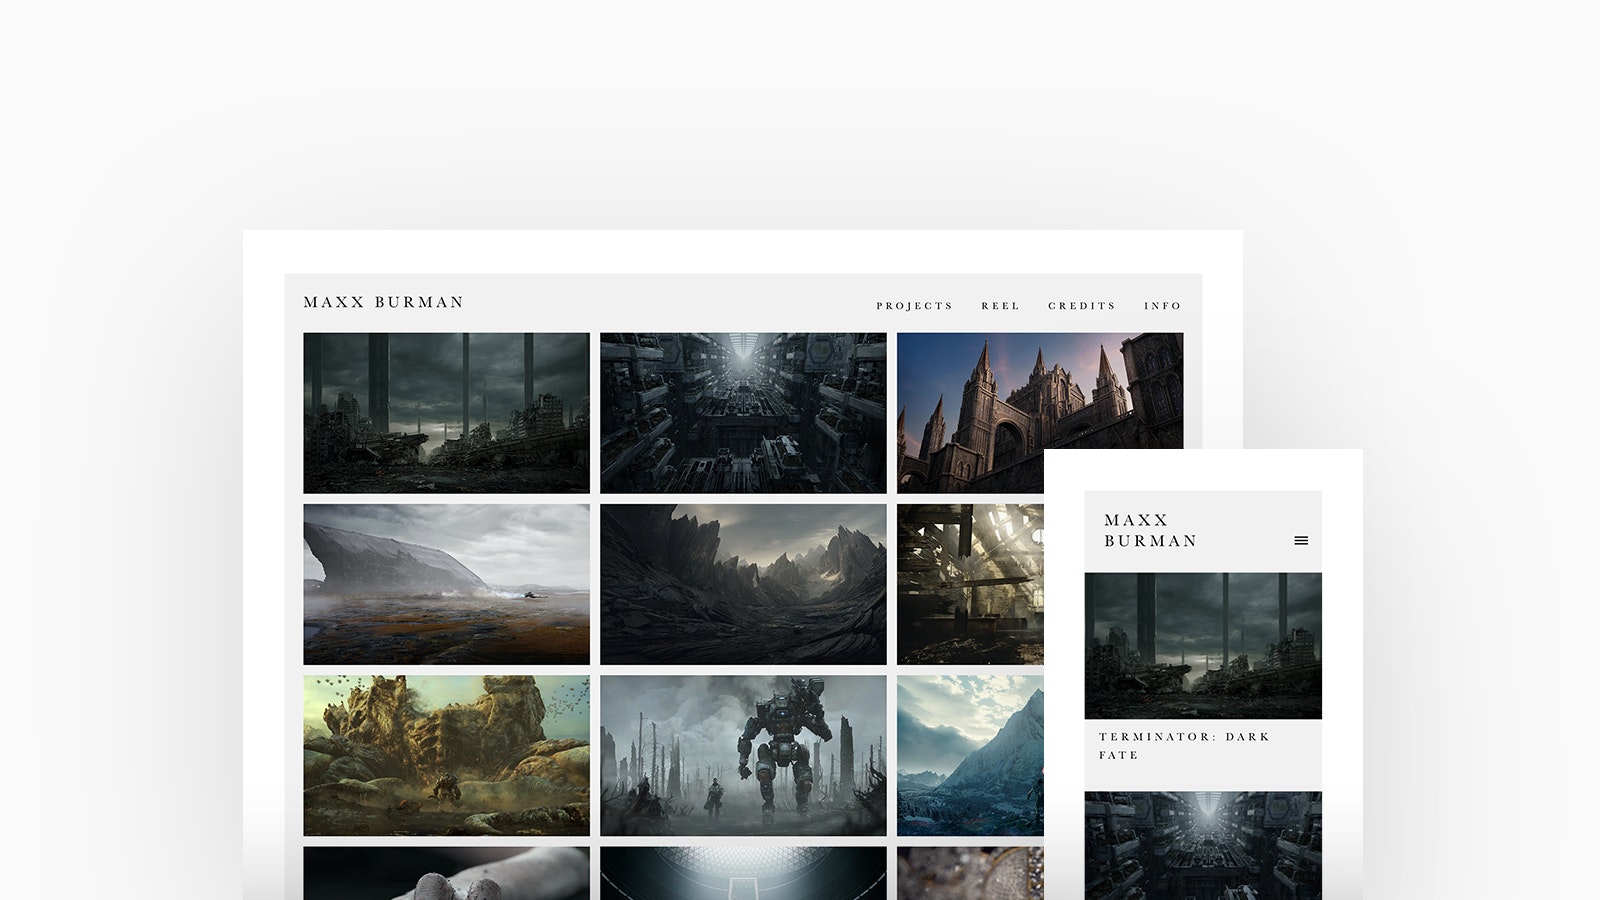
Task: Open the crashed ship on shoreline thumbnail
Action: 446,584
